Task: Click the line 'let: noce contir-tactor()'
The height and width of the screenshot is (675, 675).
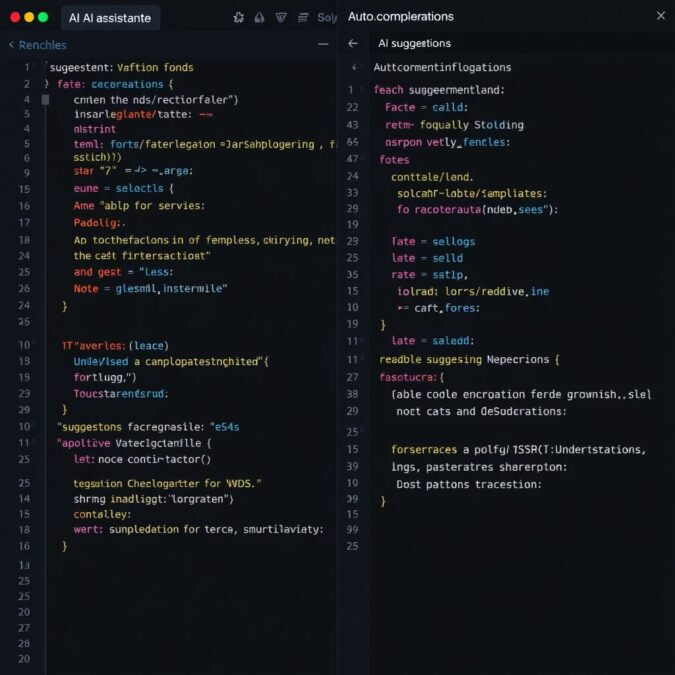Action: pos(142,460)
